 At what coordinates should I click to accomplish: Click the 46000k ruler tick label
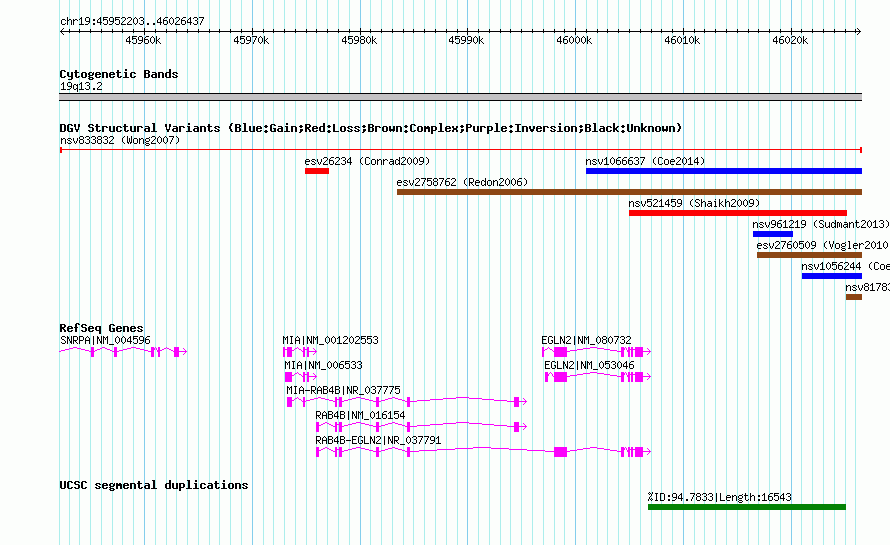coord(574,40)
